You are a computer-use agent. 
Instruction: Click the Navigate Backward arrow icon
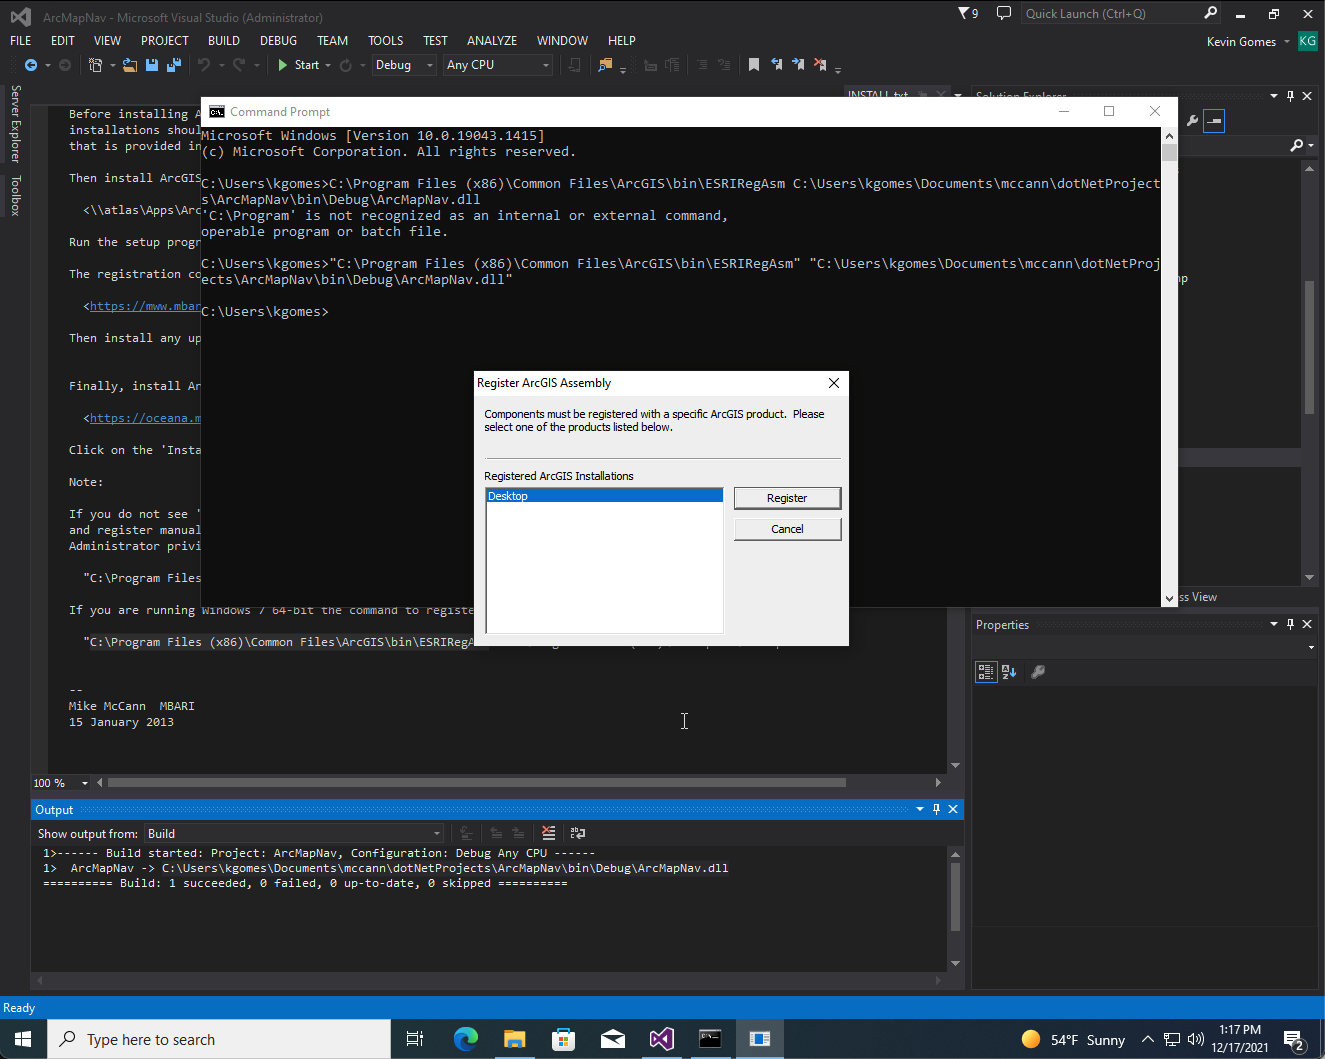31,65
